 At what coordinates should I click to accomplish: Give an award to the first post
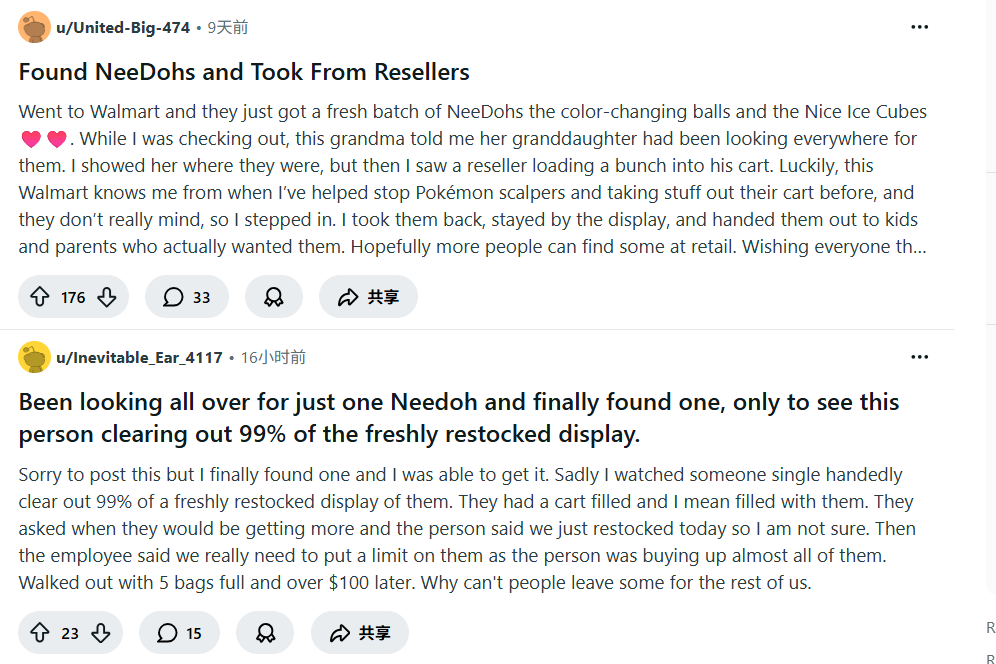coord(273,297)
